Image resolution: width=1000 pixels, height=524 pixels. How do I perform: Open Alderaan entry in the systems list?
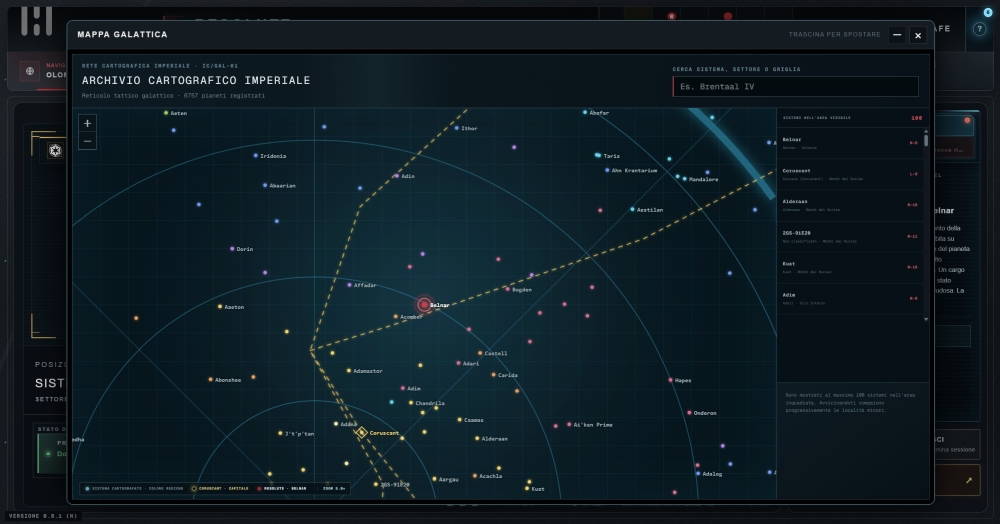point(850,205)
